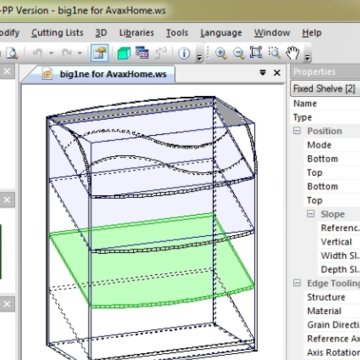Click the undo arrow icon
The width and height of the screenshot is (360, 360).
point(38,53)
